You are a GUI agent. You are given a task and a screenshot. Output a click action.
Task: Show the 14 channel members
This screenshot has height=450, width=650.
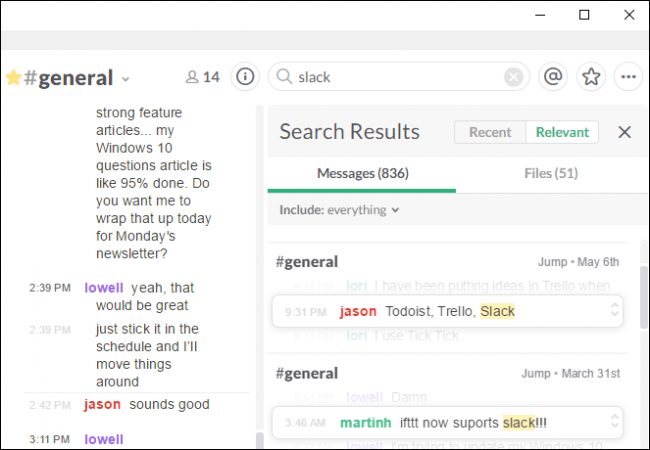point(203,77)
